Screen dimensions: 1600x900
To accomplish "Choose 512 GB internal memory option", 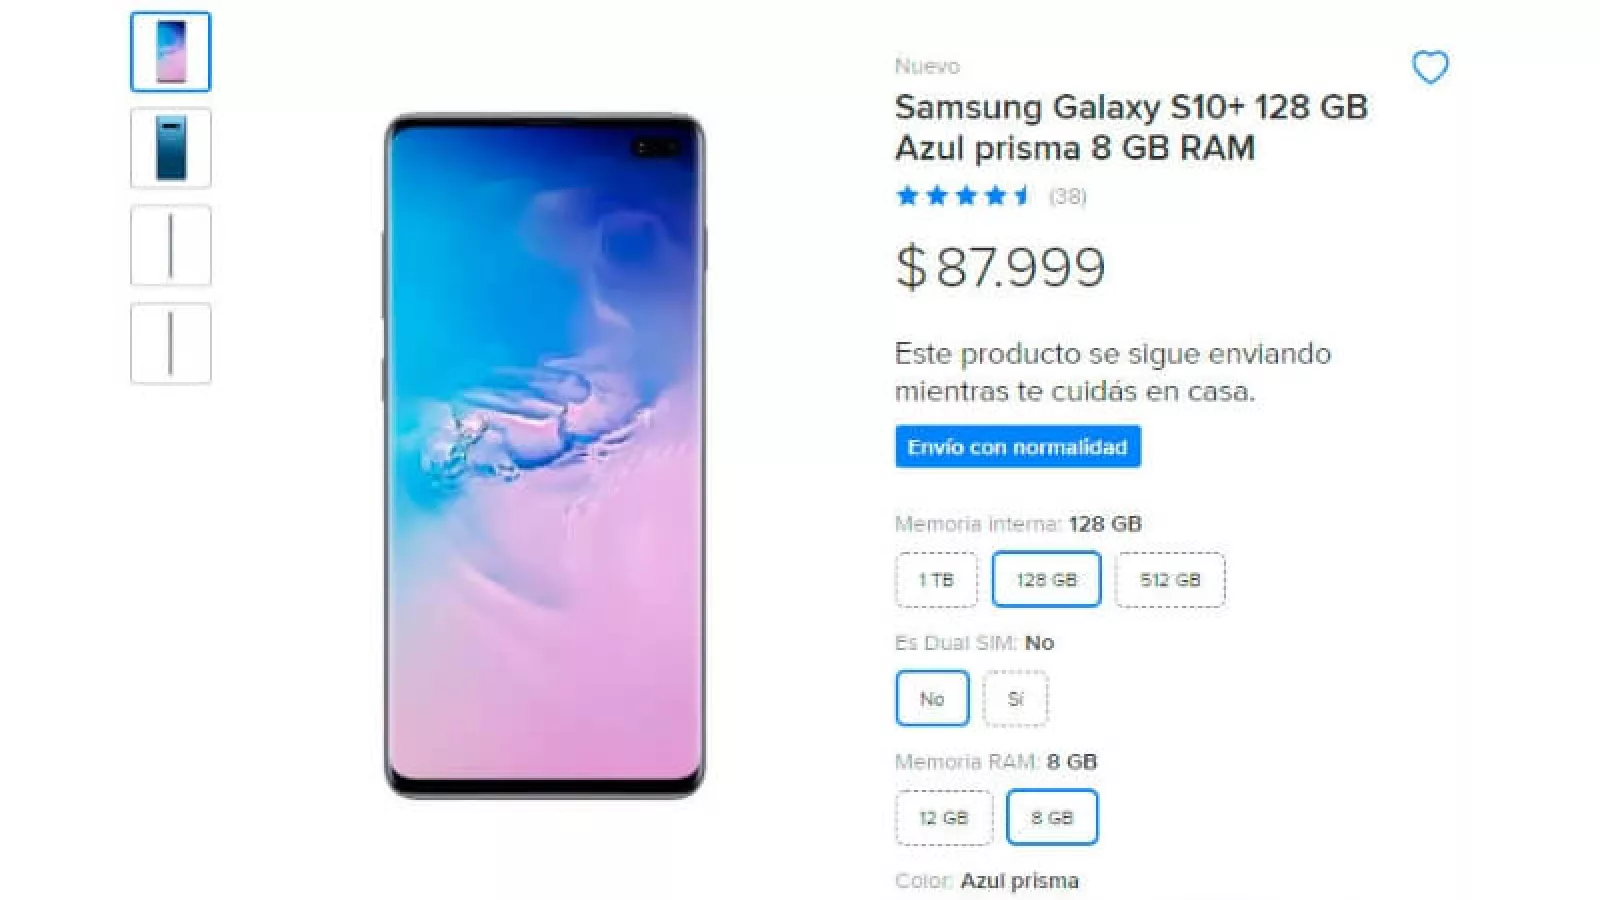I will (x=1170, y=580).
